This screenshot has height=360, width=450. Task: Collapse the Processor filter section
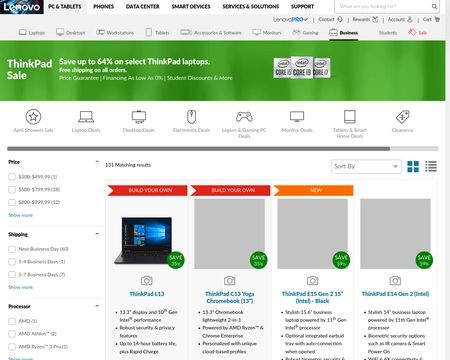(97, 306)
